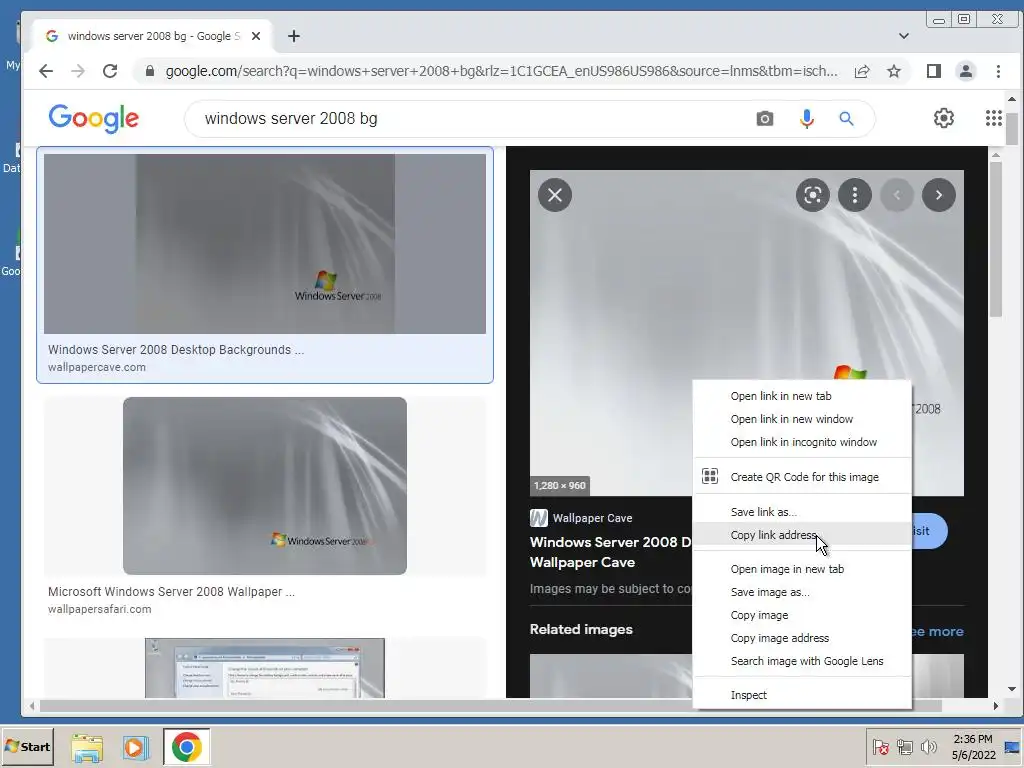
Task: Click the Google logo
Action: click(x=93, y=119)
